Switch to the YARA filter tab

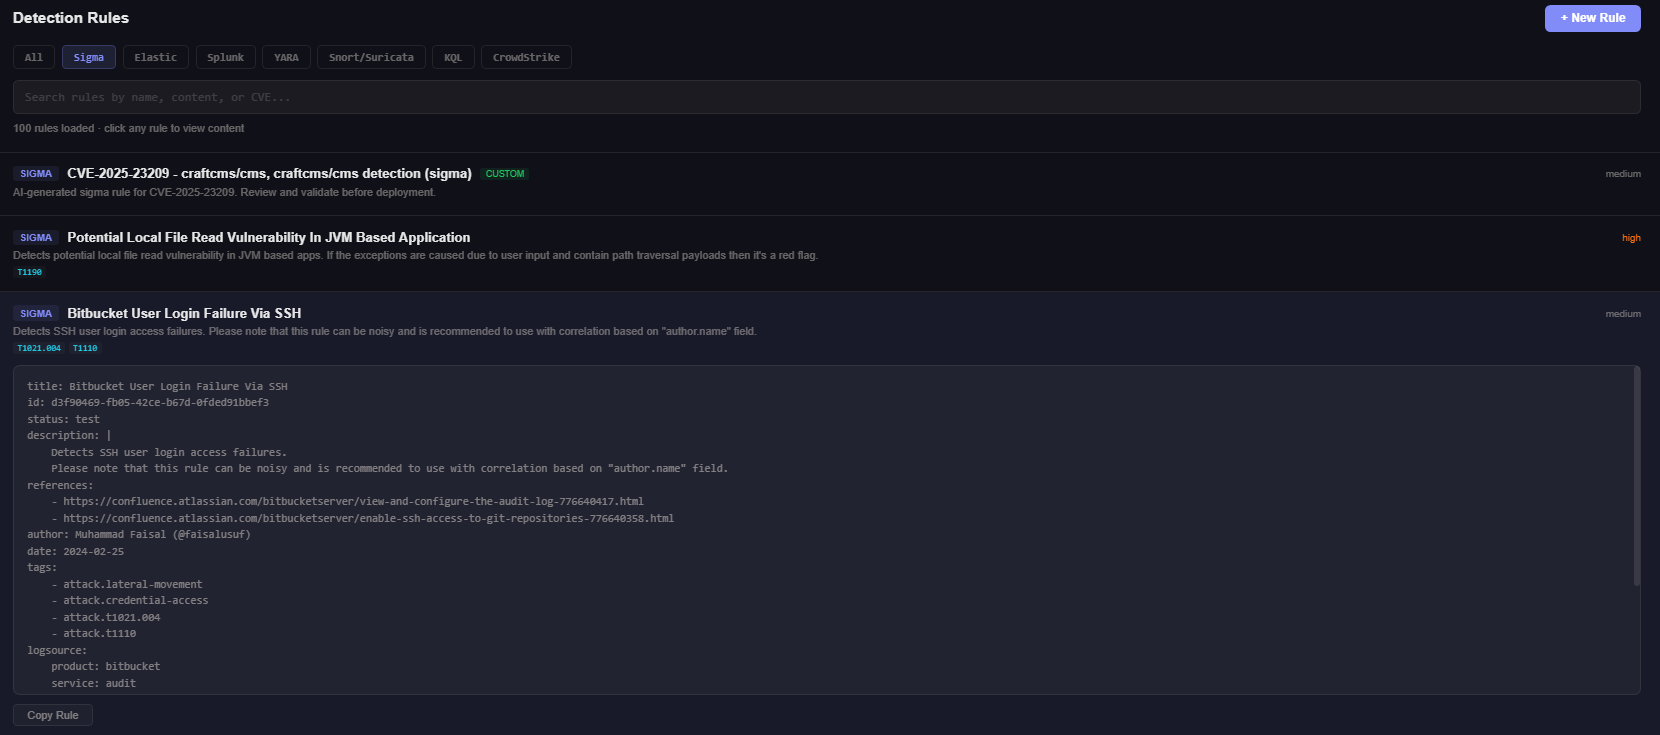[x=287, y=57]
